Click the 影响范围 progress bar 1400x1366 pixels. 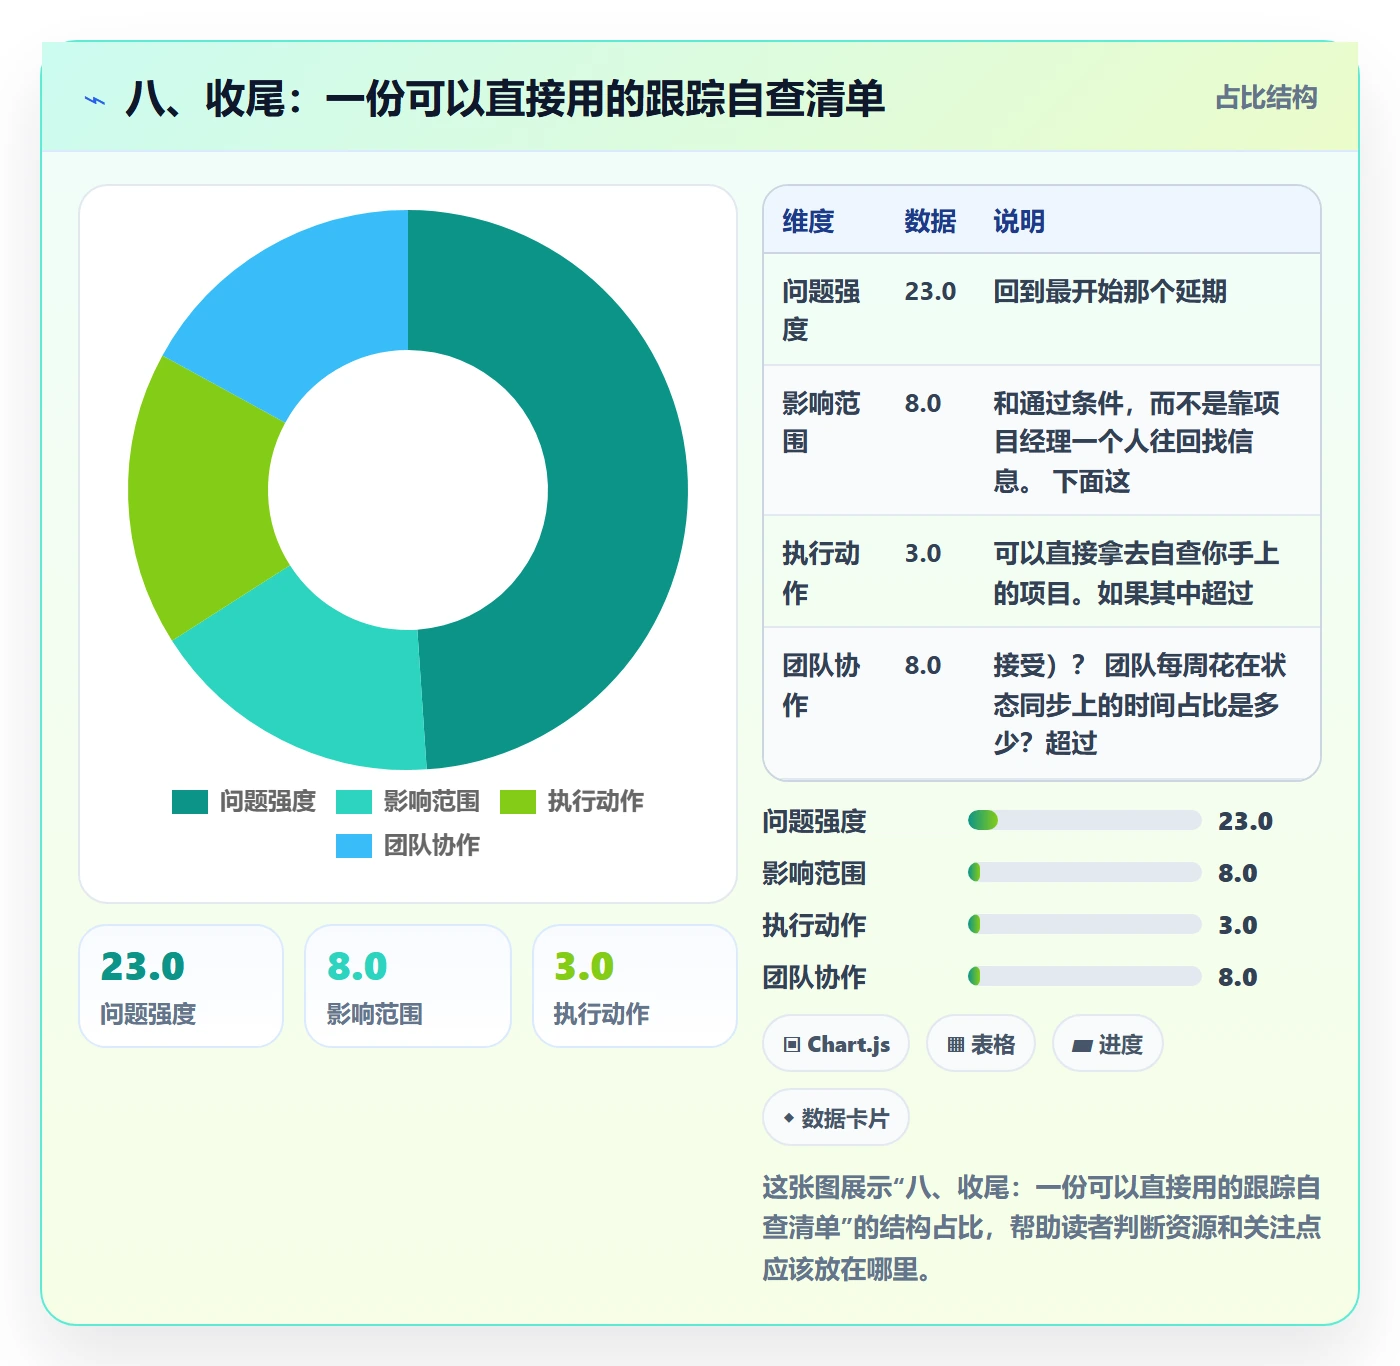point(1084,873)
